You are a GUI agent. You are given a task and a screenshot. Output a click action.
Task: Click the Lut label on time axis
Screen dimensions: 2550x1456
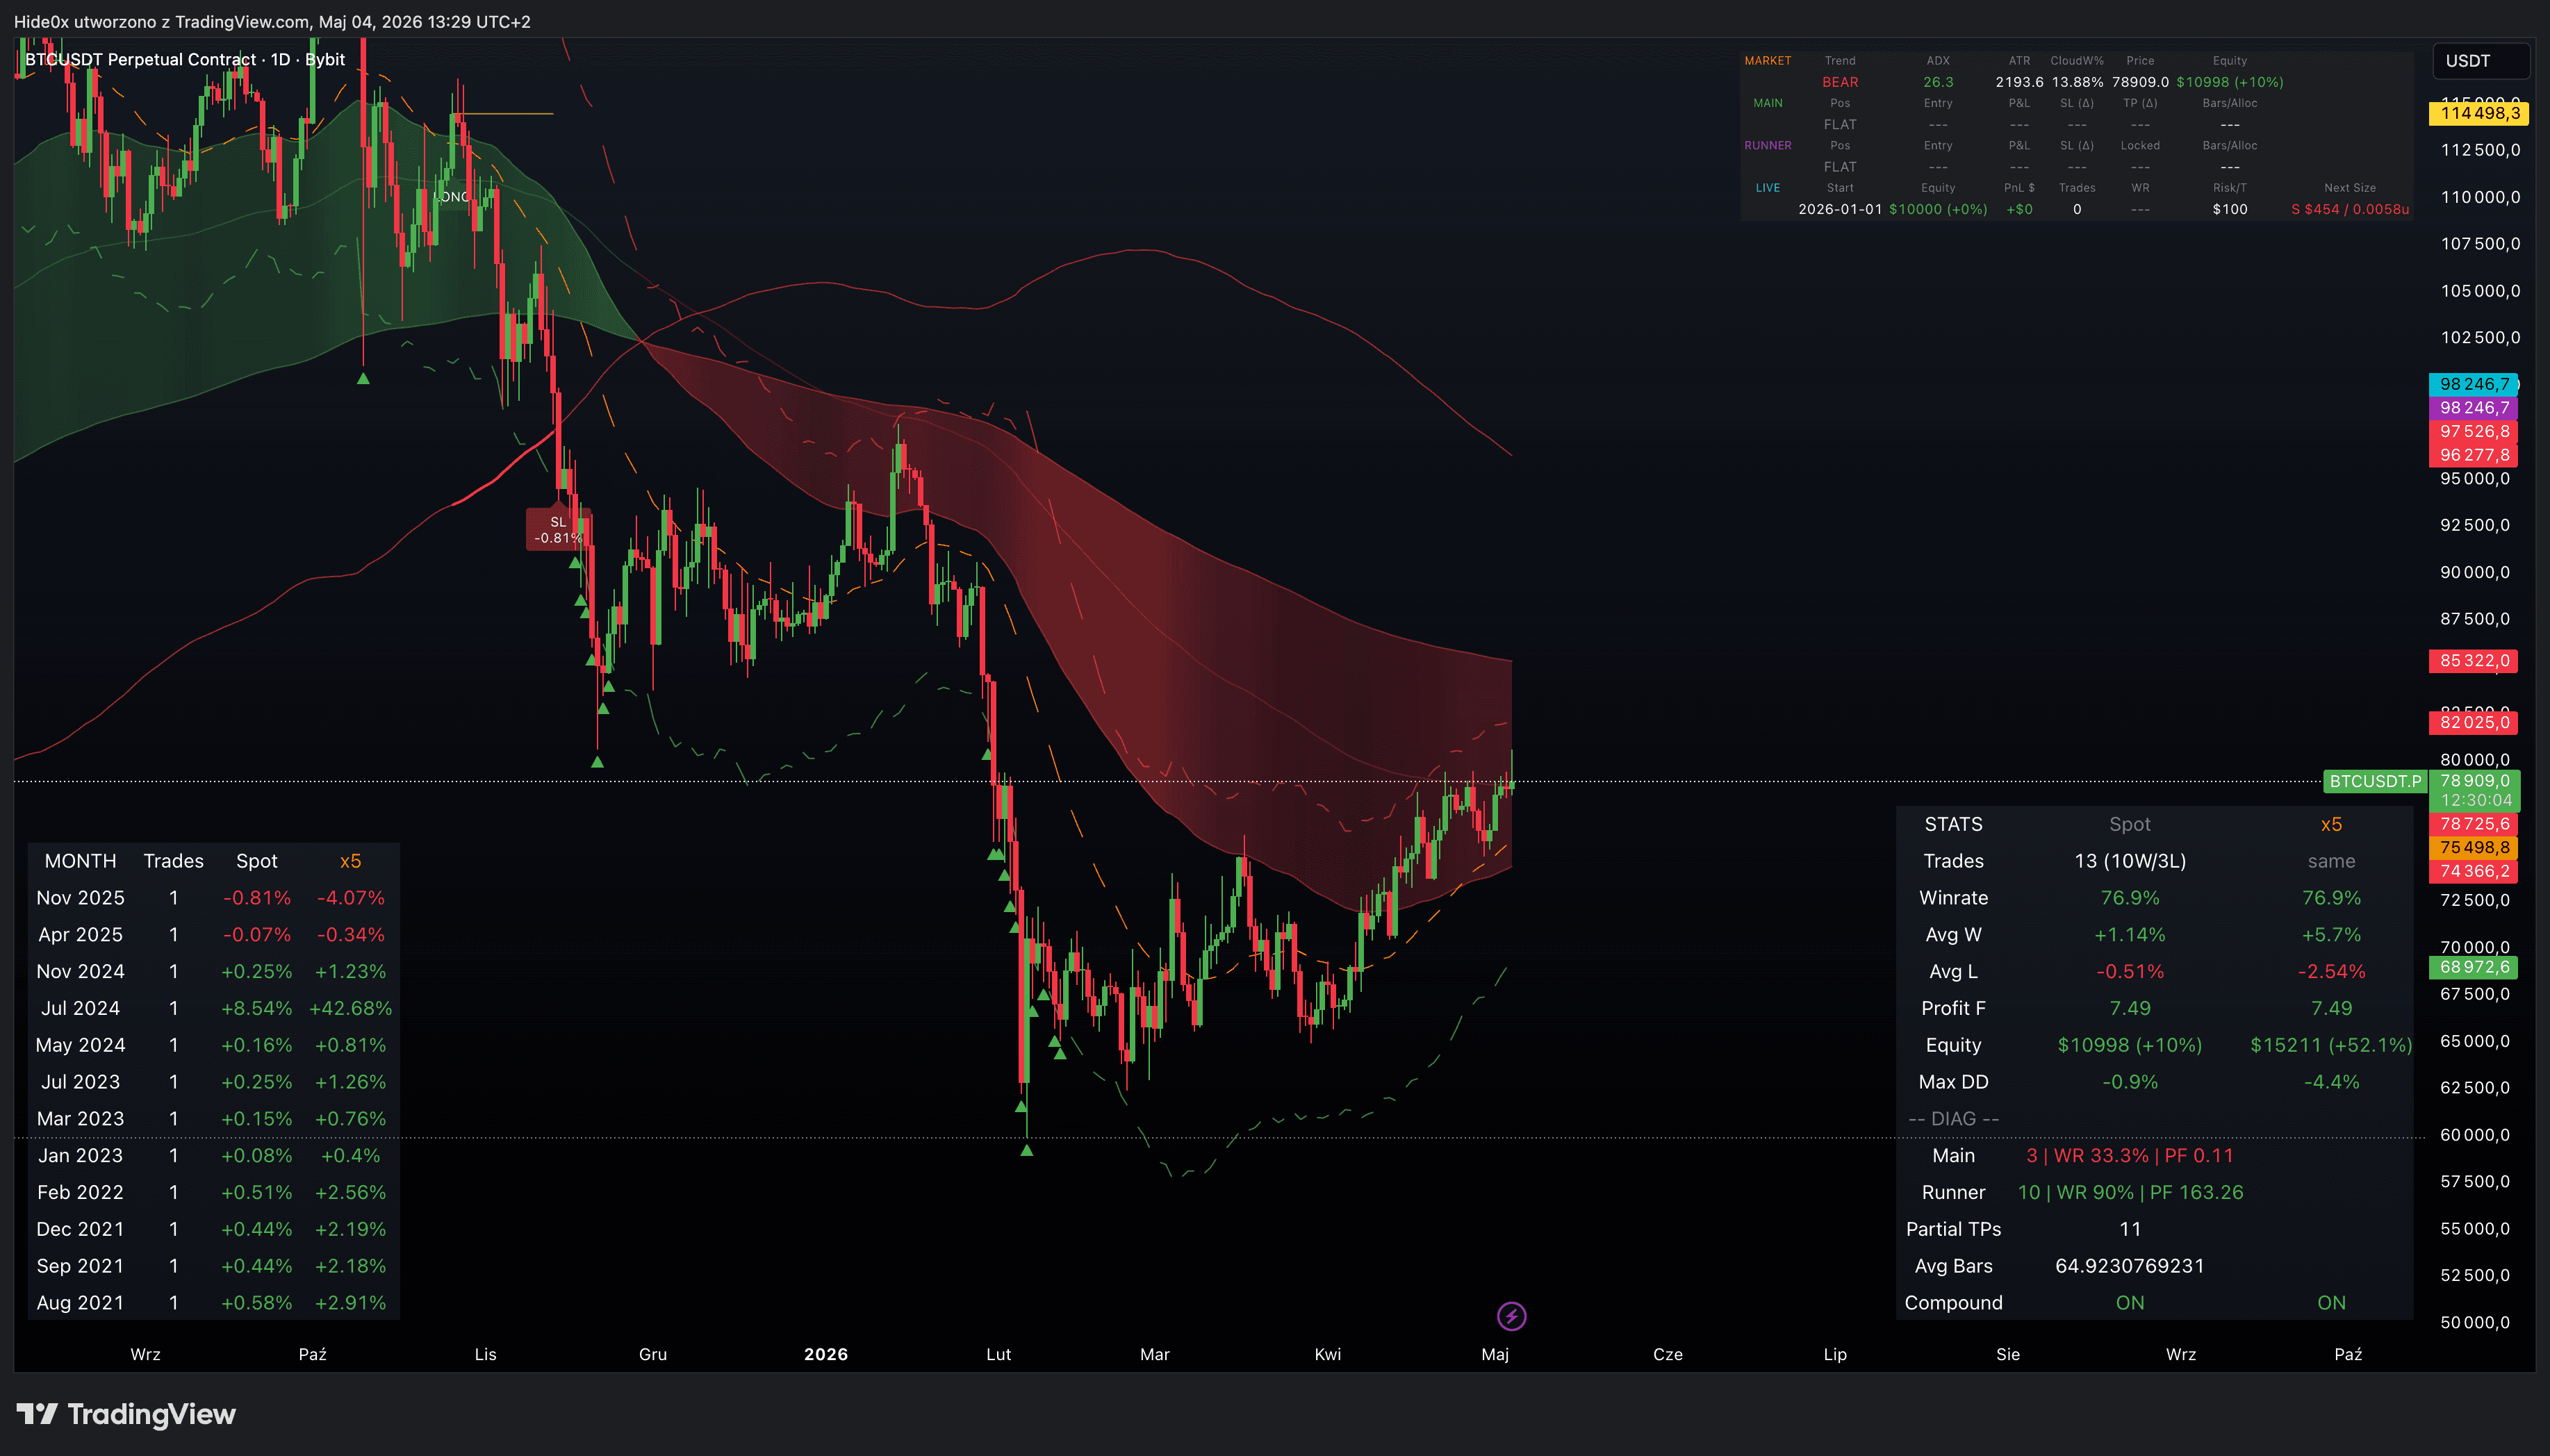coord(998,1354)
